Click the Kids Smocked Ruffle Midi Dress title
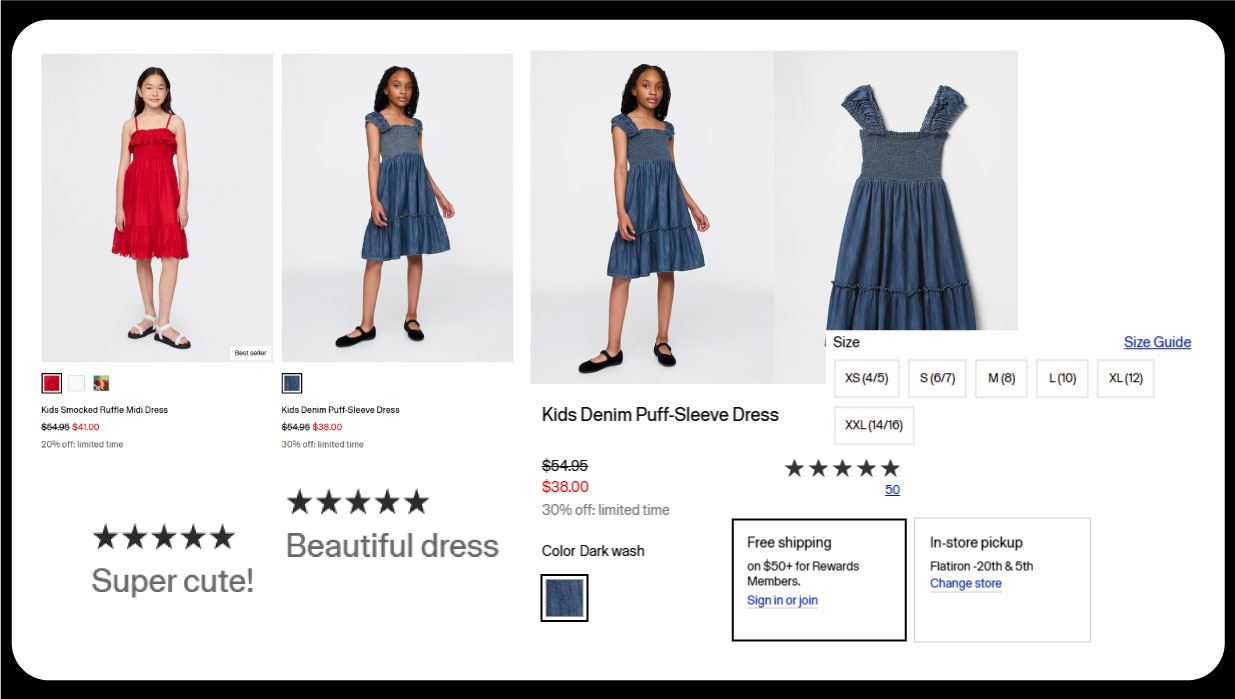Image resolution: width=1235 pixels, height=699 pixels. click(104, 410)
